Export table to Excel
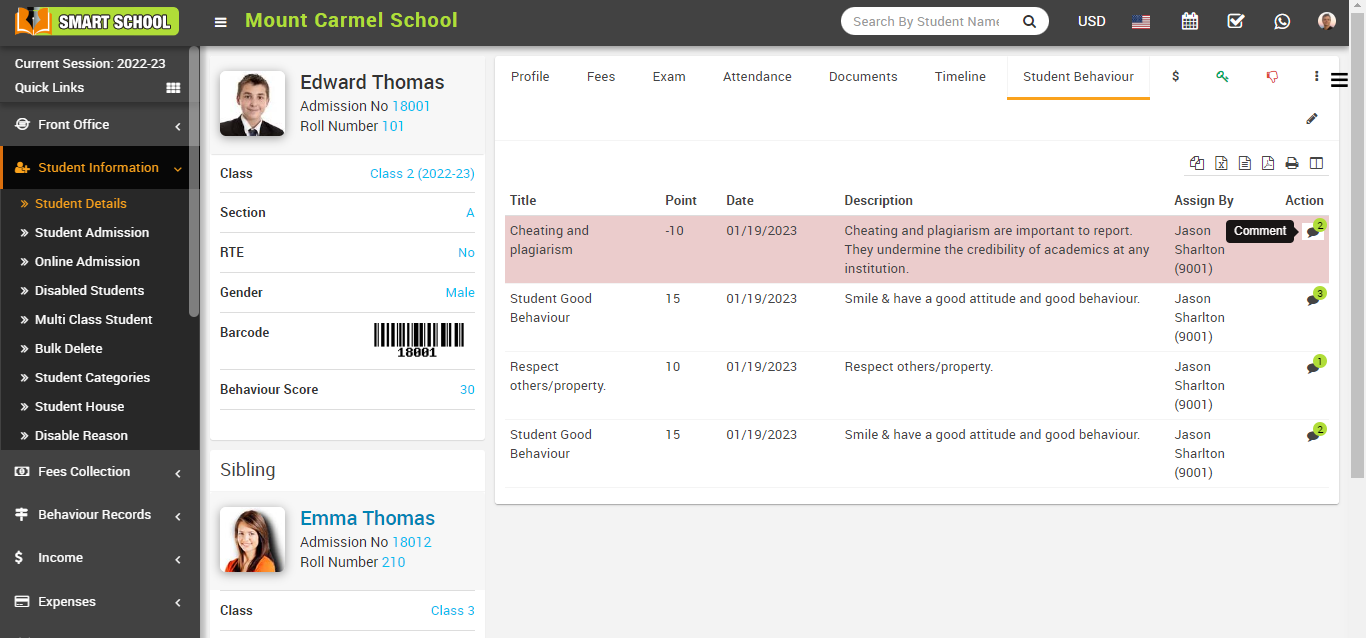The height and width of the screenshot is (638, 1366). tap(1221, 163)
